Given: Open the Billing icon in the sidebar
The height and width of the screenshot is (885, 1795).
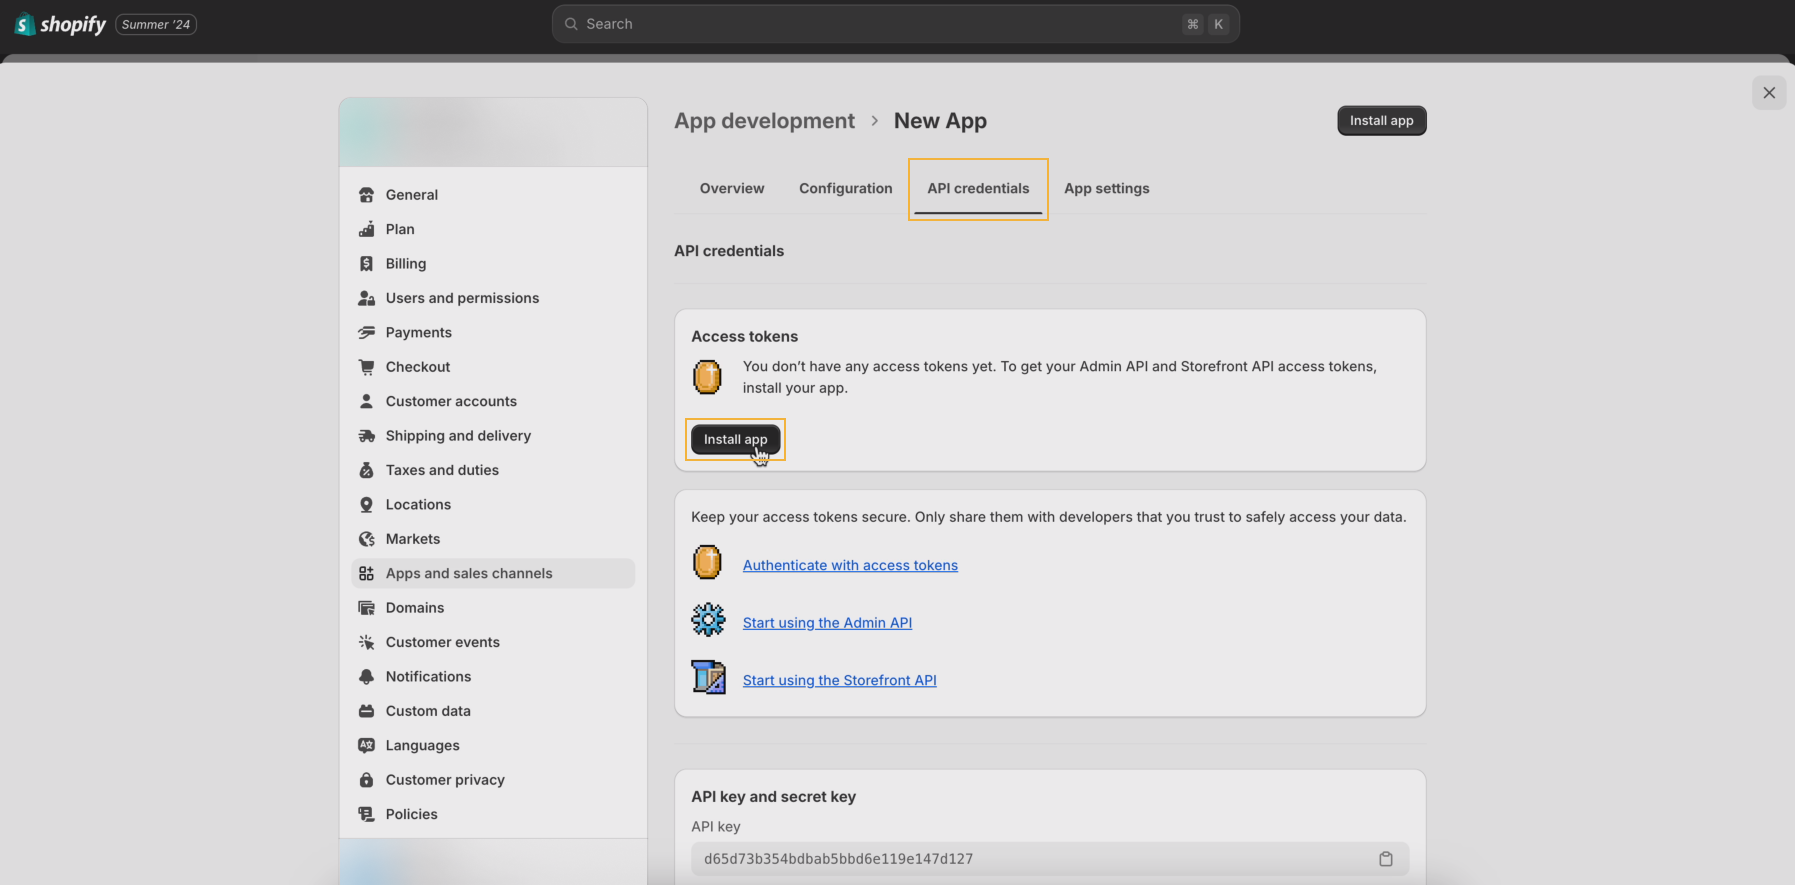Looking at the screenshot, I should (x=366, y=264).
